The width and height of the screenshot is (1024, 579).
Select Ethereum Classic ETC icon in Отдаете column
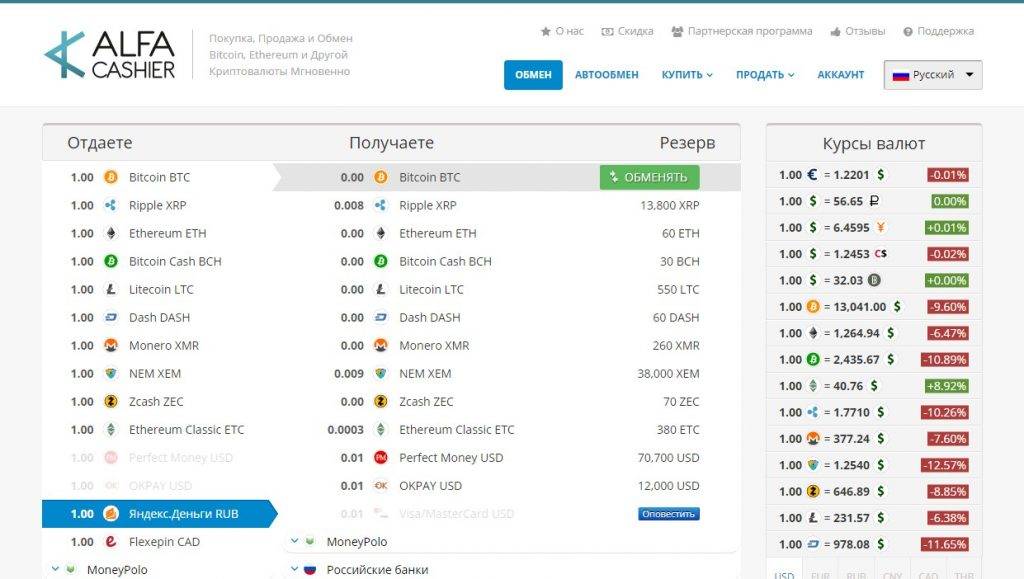click(x=111, y=430)
